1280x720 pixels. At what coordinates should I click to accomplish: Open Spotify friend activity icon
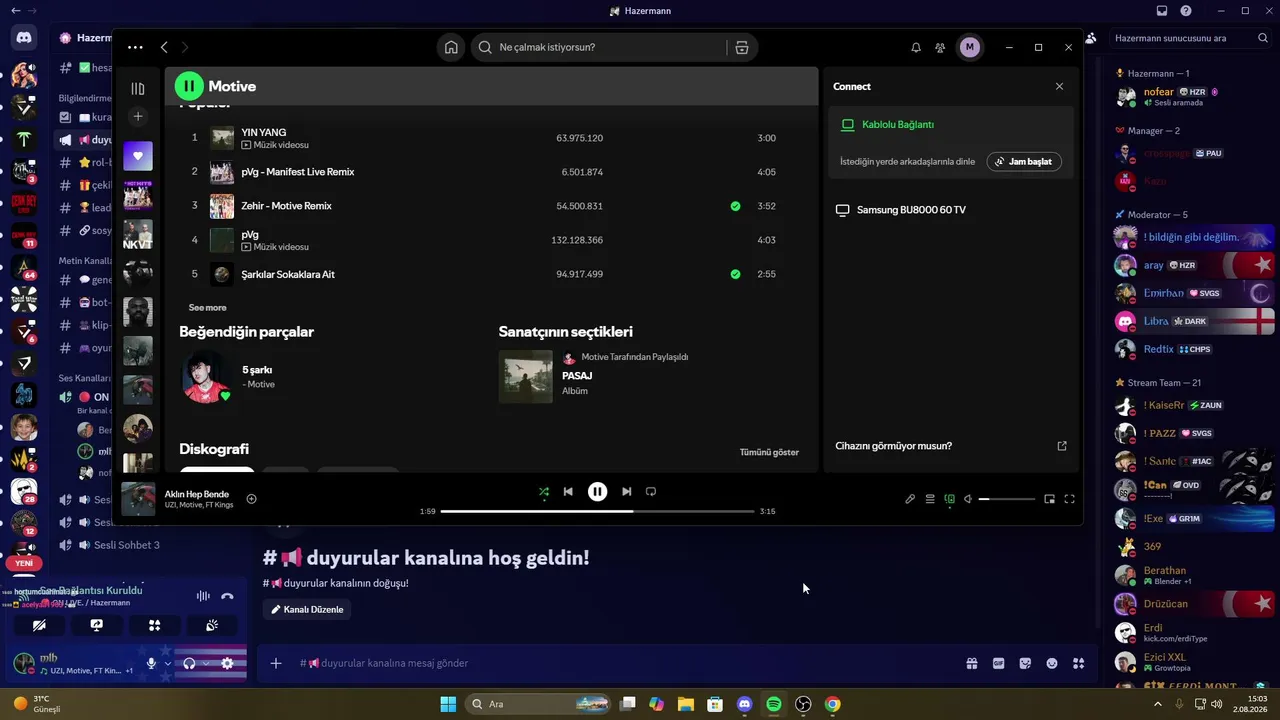coord(940,47)
